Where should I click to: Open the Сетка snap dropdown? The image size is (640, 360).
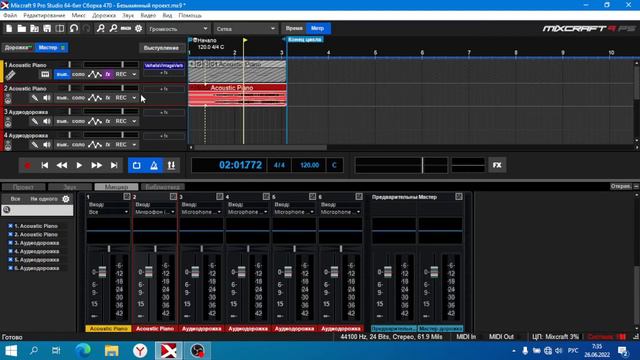(246, 29)
